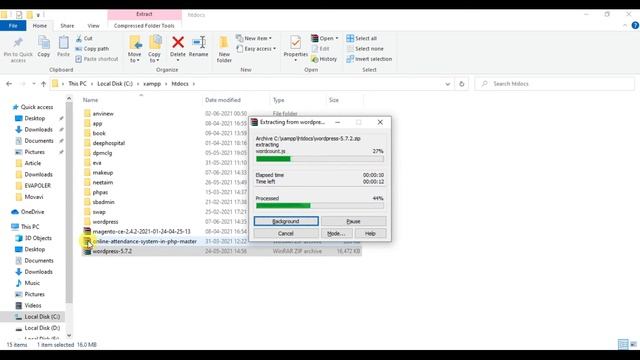This screenshot has height=360, width=640.
Task: Select the wordpress folder
Action: coord(105,222)
